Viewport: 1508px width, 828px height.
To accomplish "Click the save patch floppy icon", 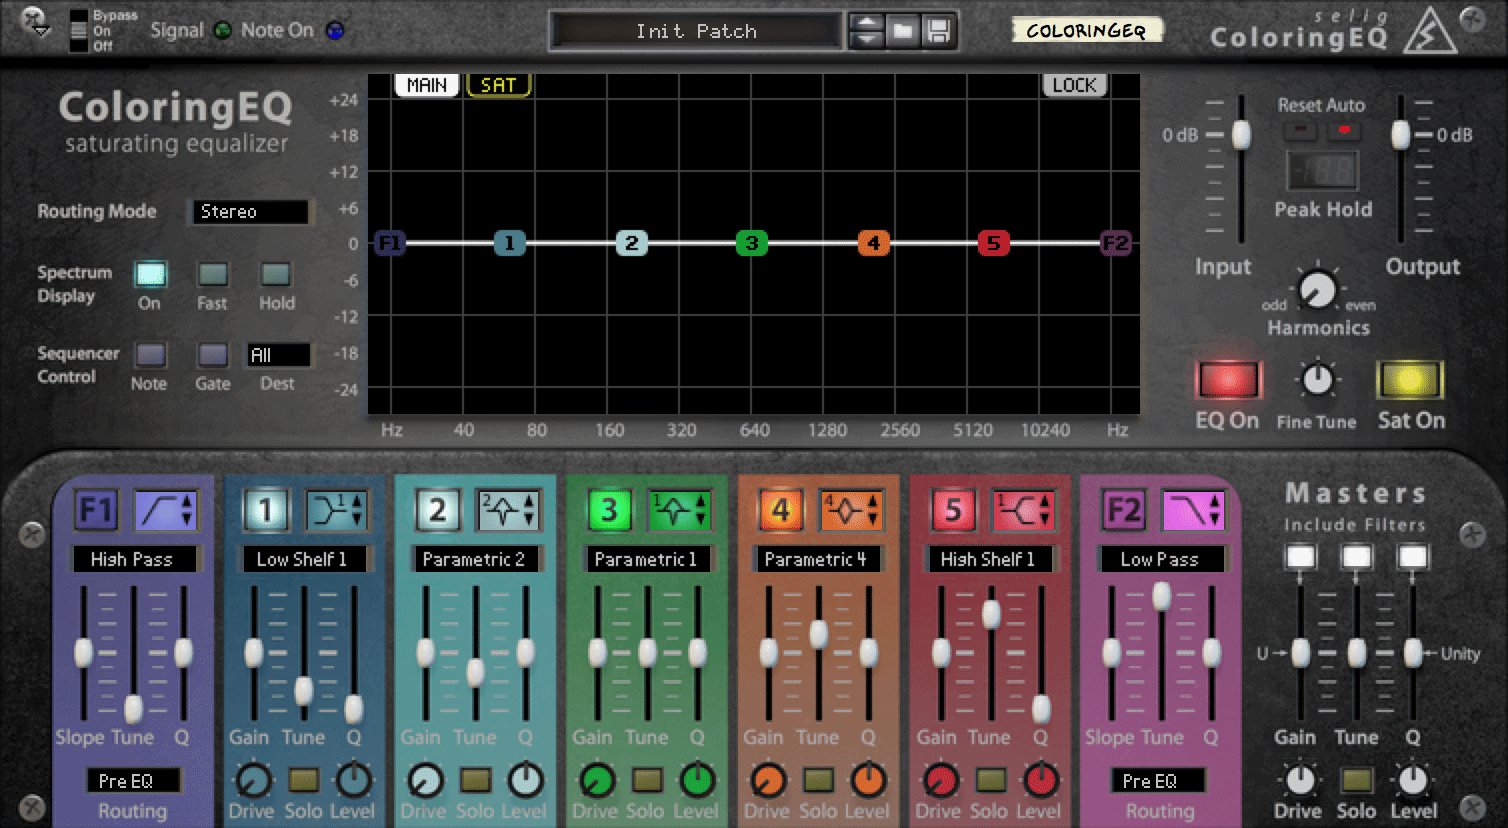I will click(938, 31).
